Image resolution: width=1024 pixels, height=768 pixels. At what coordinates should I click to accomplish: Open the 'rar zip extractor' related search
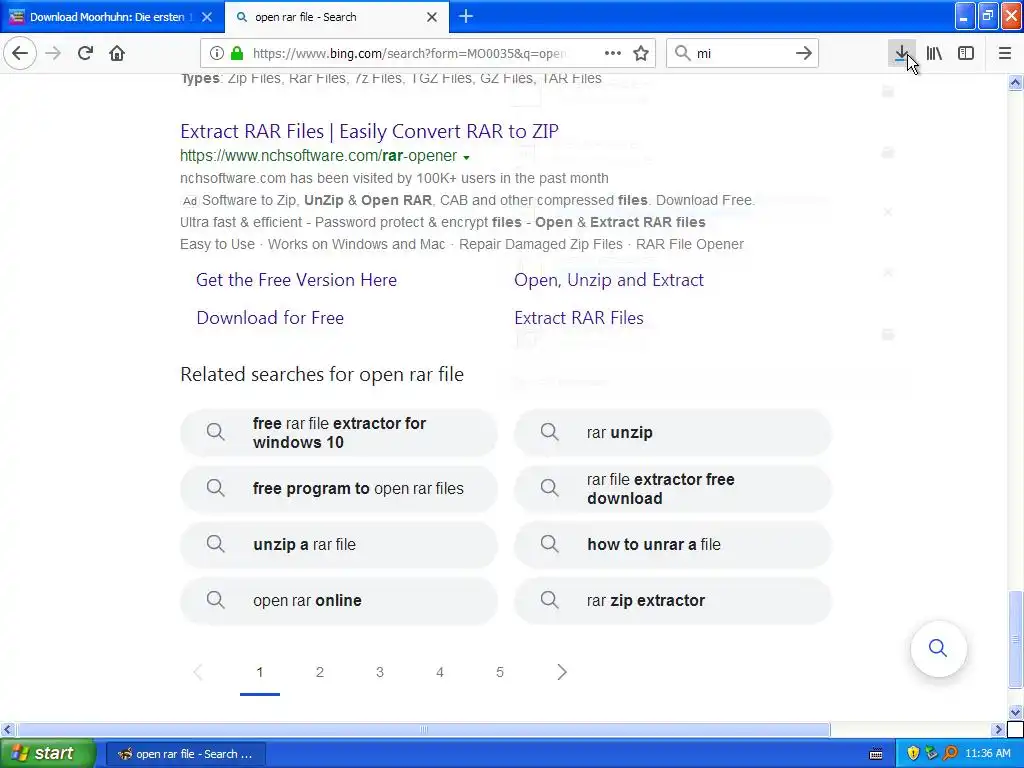(673, 601)
